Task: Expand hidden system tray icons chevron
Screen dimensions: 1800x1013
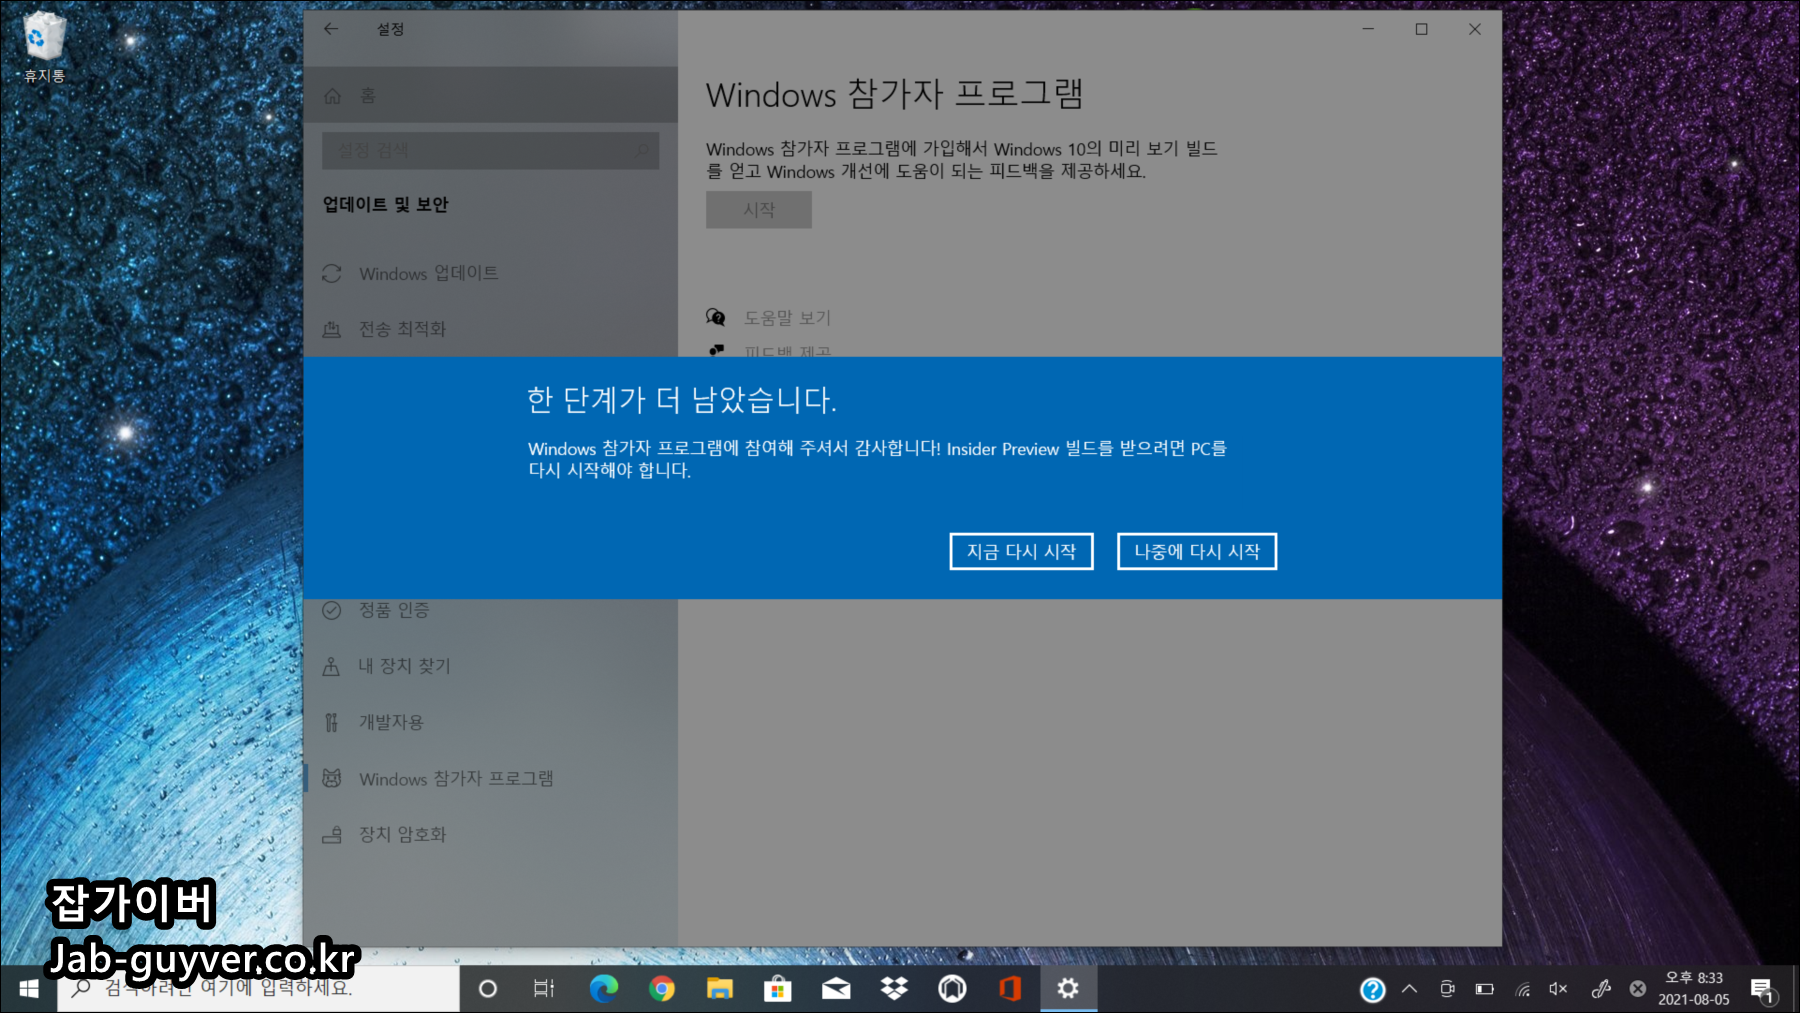Action: coord(1410,989)
